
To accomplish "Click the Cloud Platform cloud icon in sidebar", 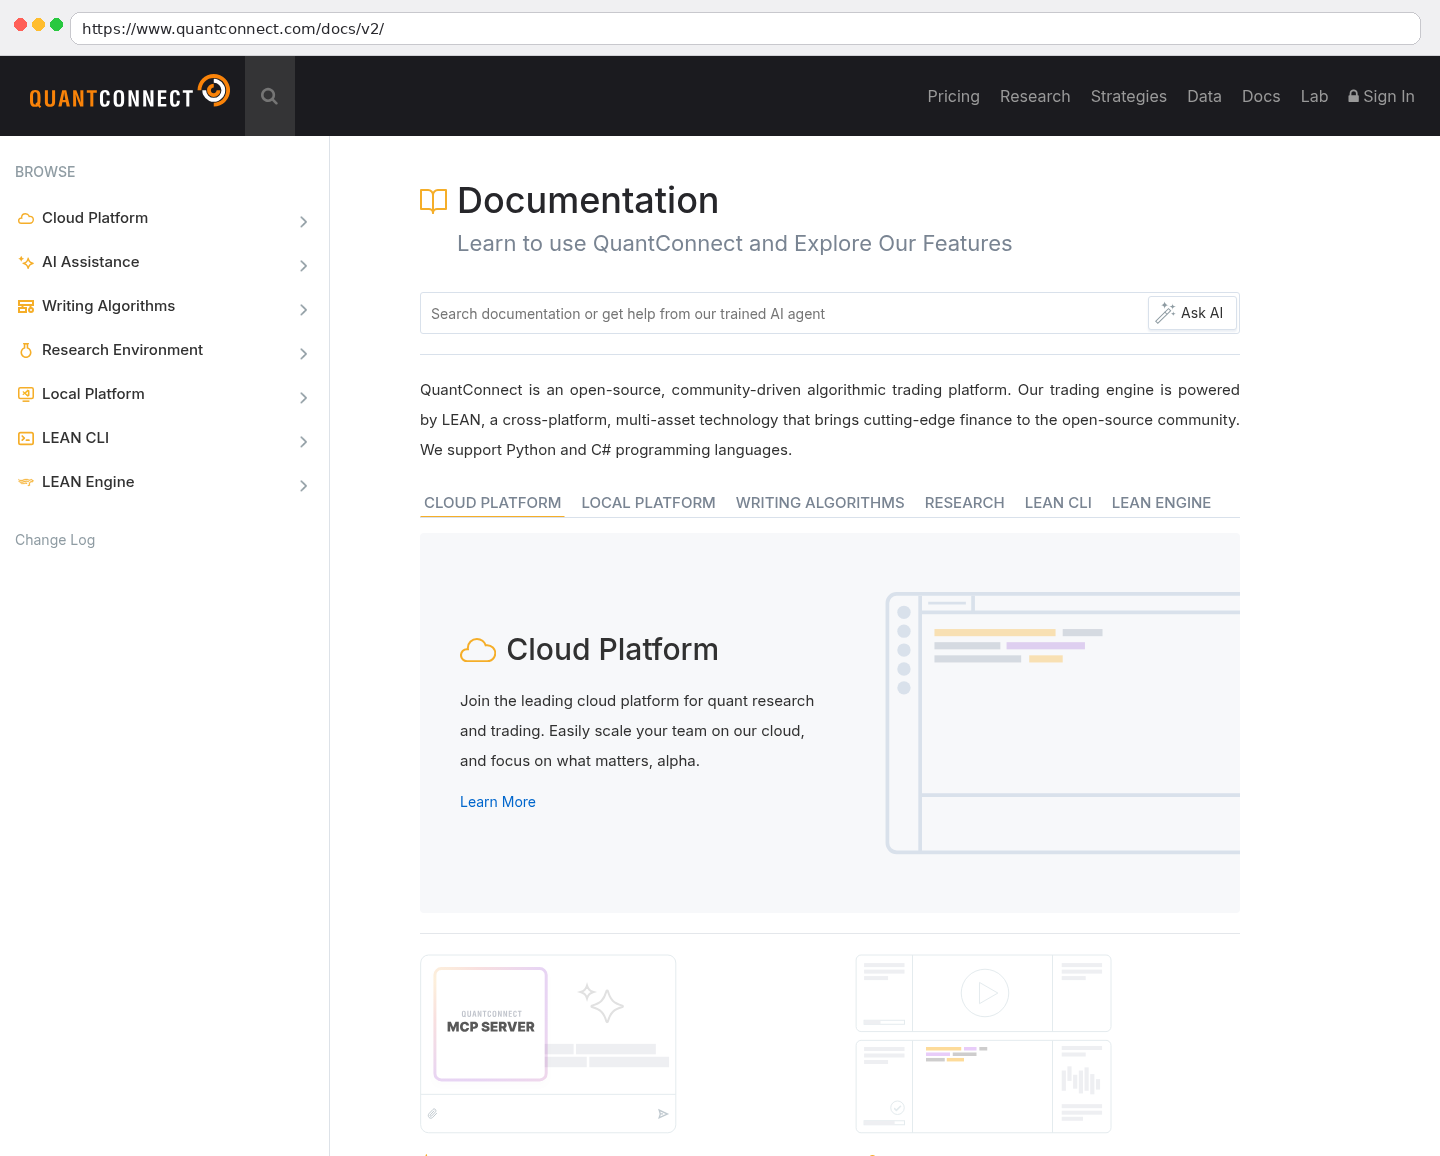I will pos(26,218).
